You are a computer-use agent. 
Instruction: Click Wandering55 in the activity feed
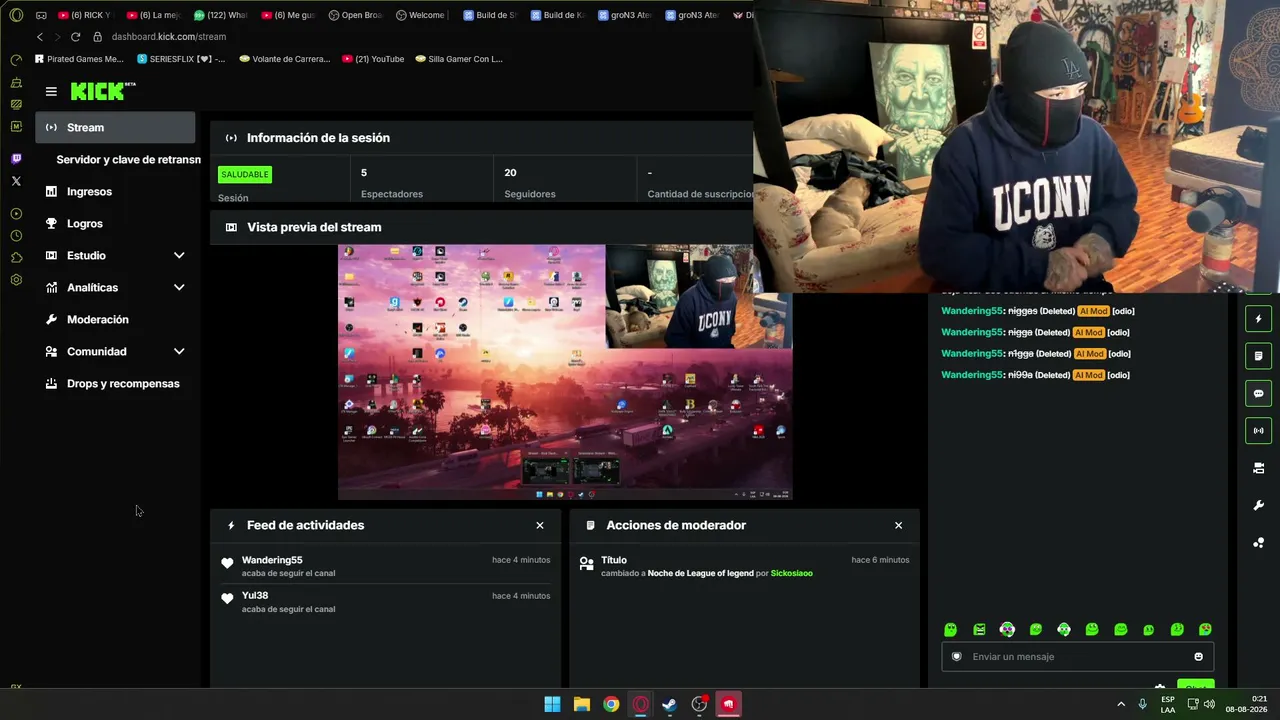point(272,560)
